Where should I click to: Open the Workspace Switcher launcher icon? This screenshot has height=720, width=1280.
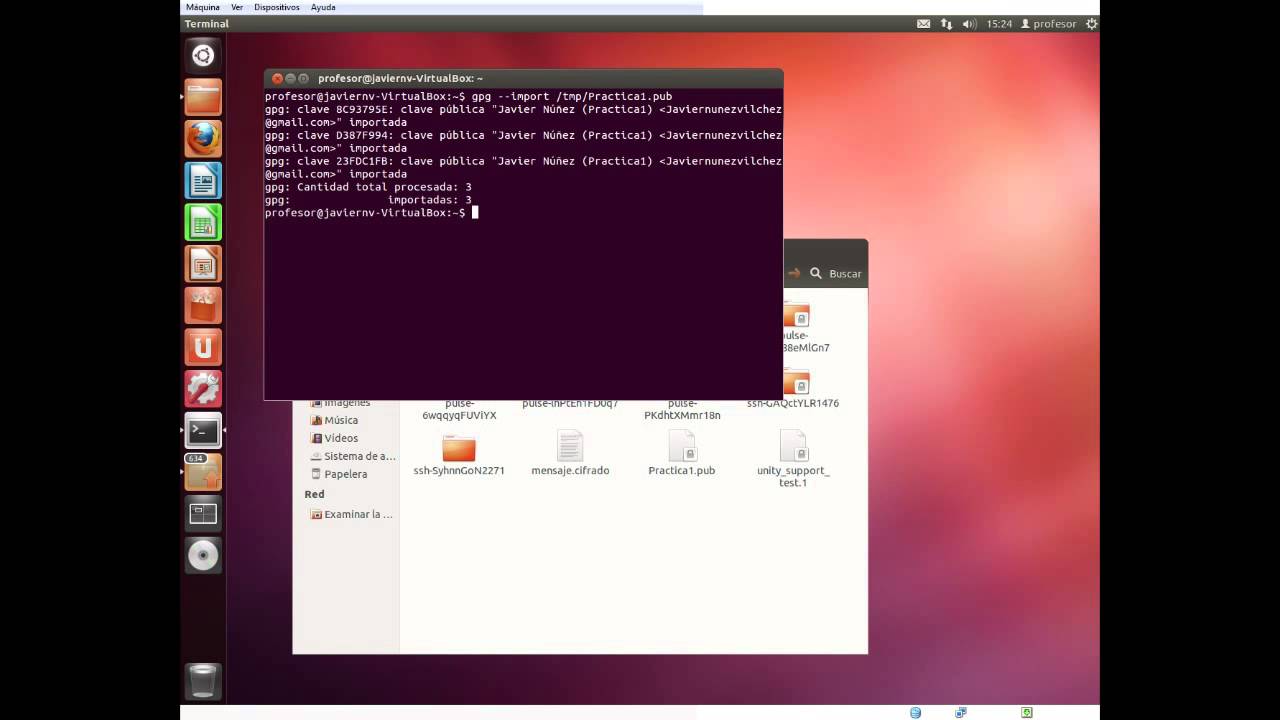pyautogui.click(x=203, y=513)
